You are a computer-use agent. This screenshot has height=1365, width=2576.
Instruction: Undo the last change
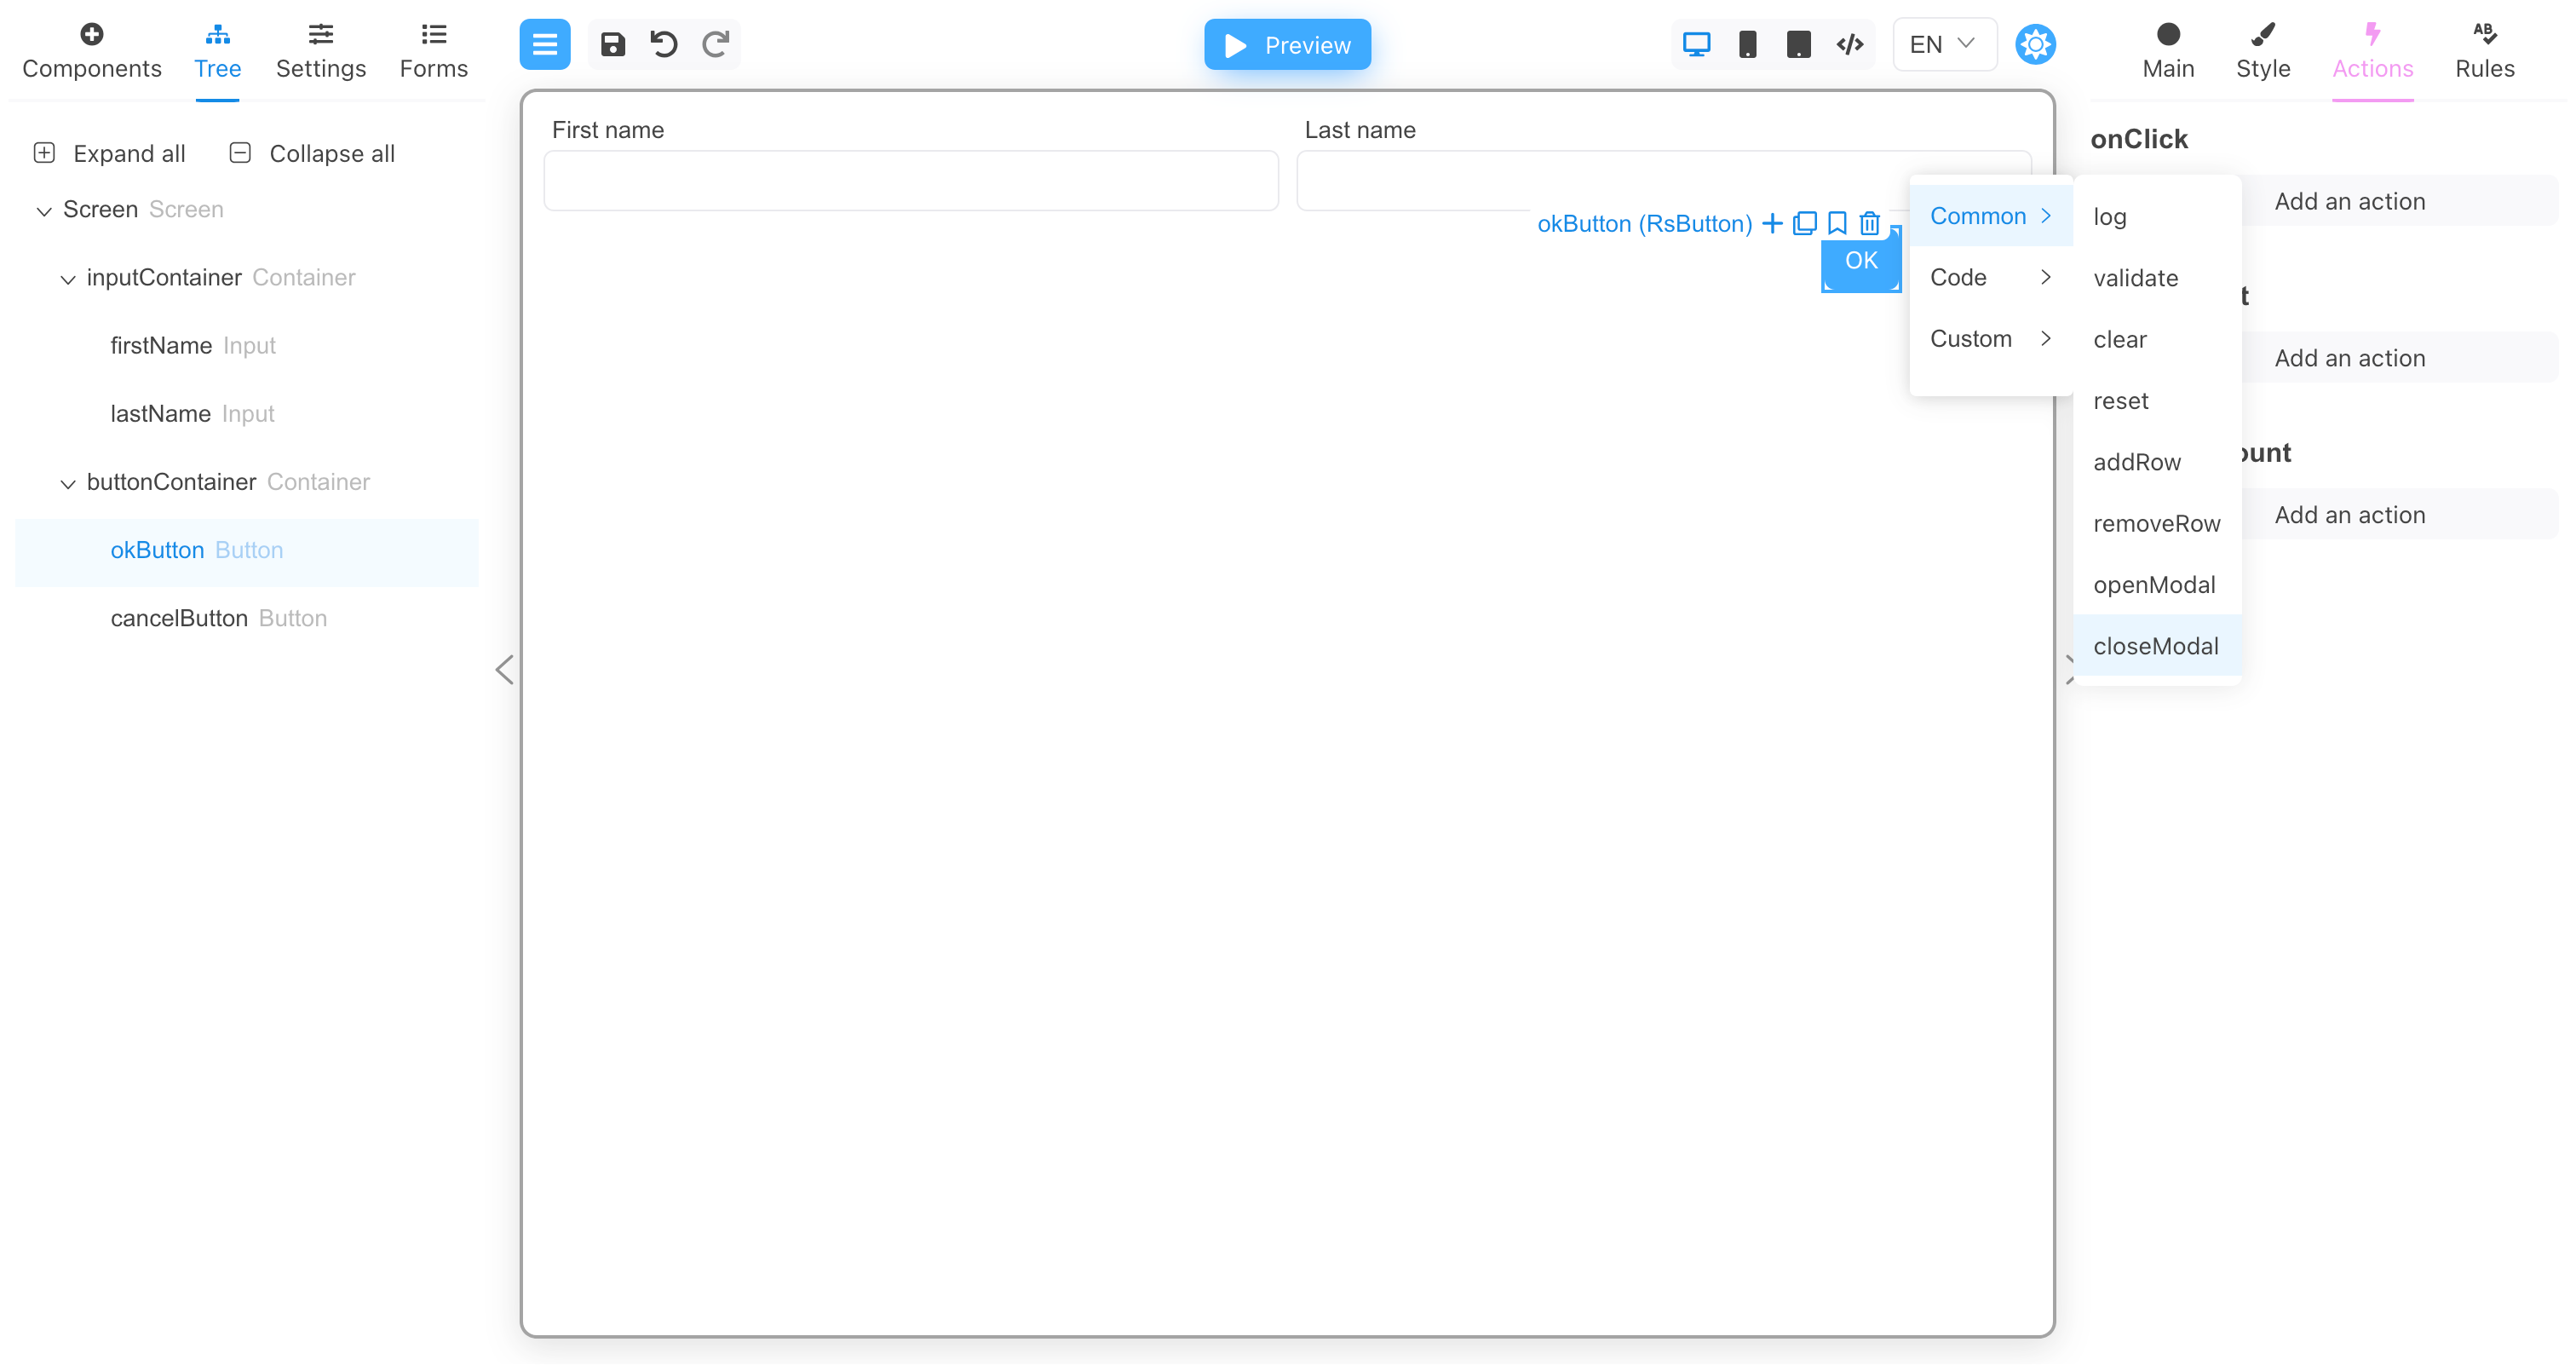[664, 44]
